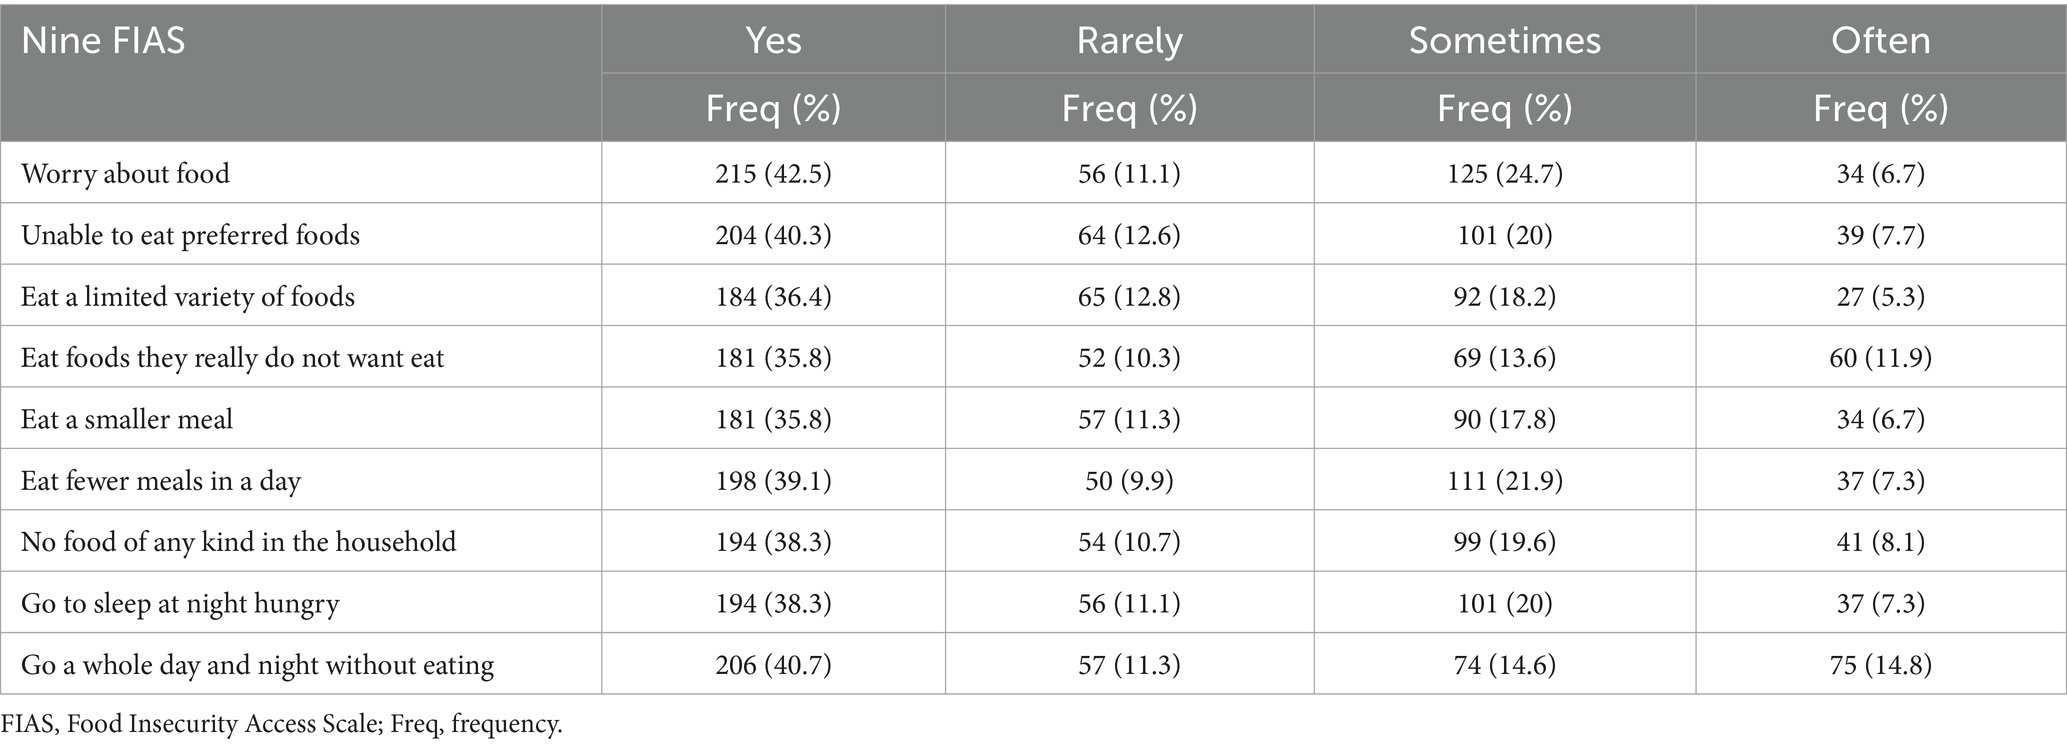Click the 'Go a whole day and night without eating' row
The image size is (2067, 746).
point(1033,664)
